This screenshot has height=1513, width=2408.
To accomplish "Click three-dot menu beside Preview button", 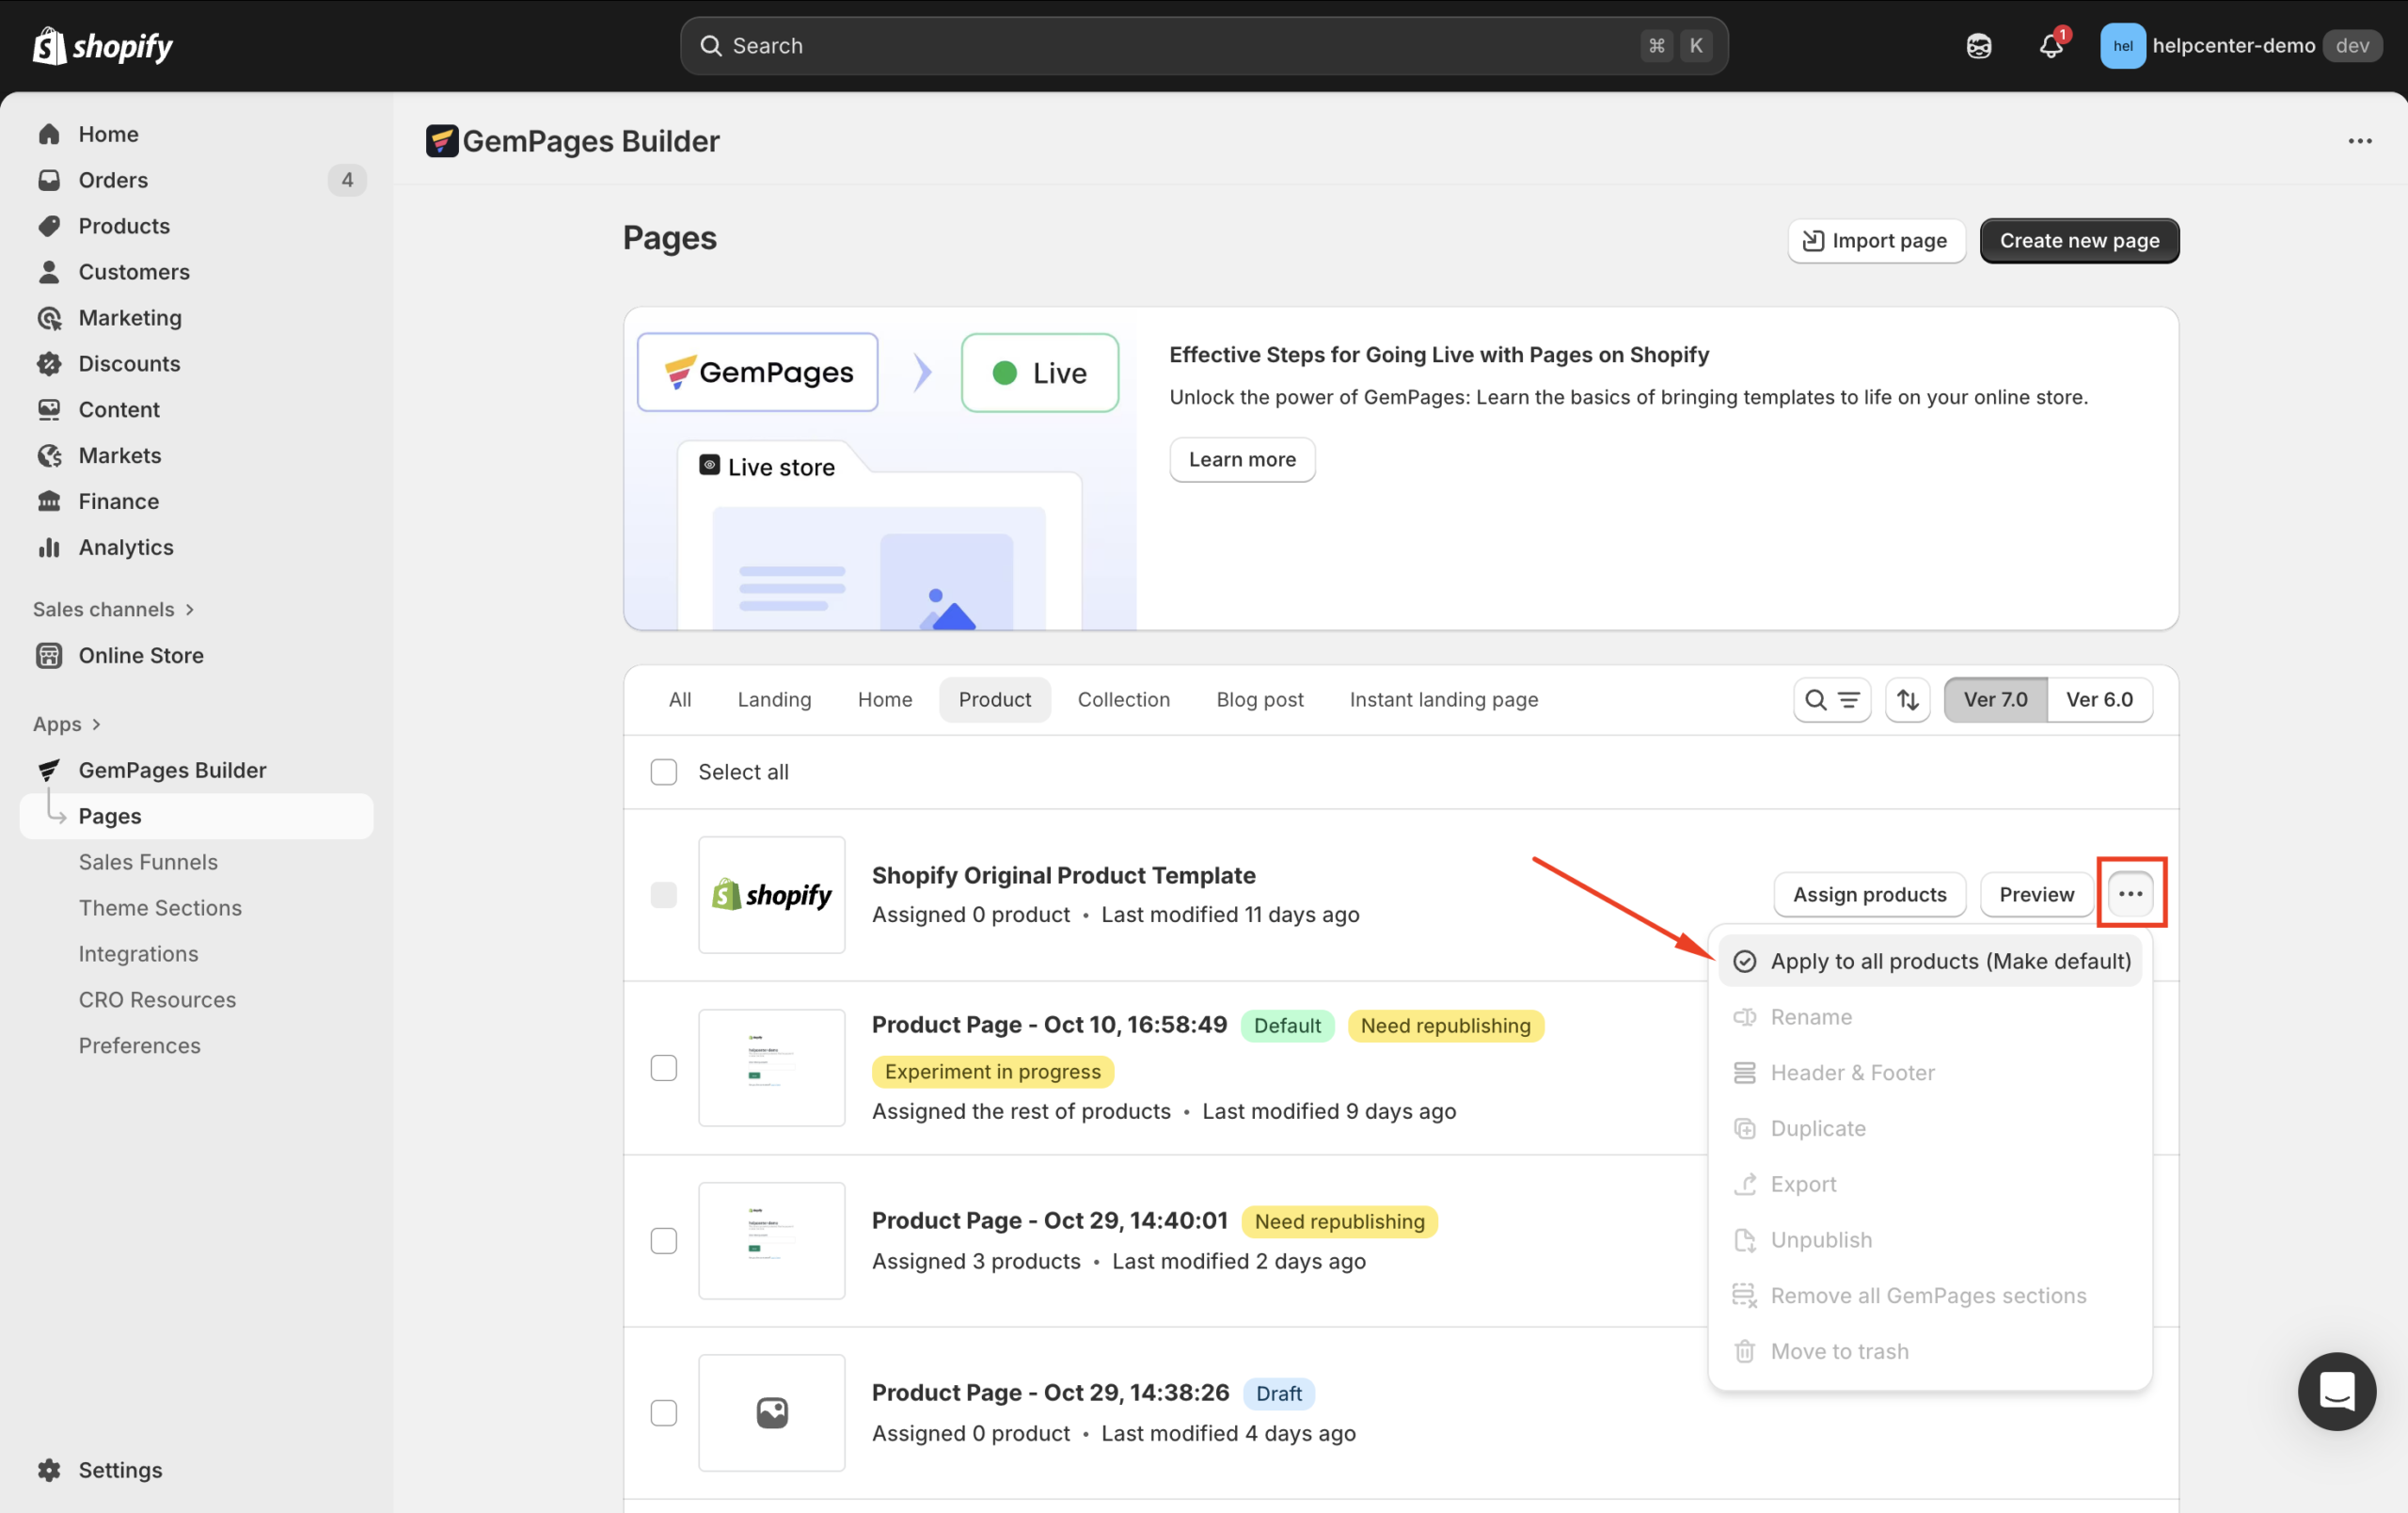I will click(2130, 893).
